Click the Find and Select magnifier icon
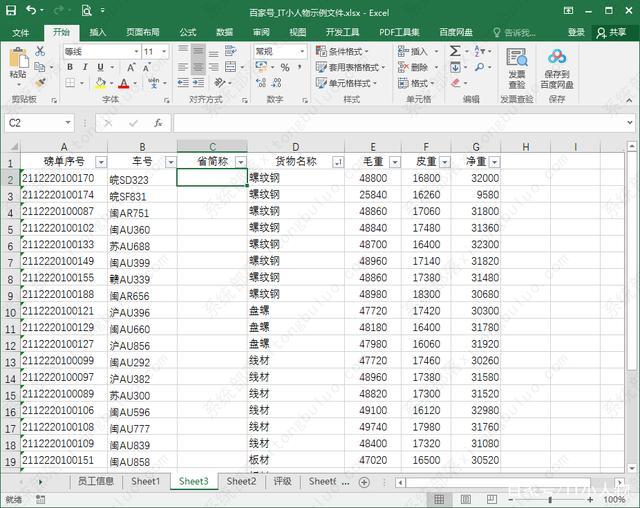 click(480, 67)
